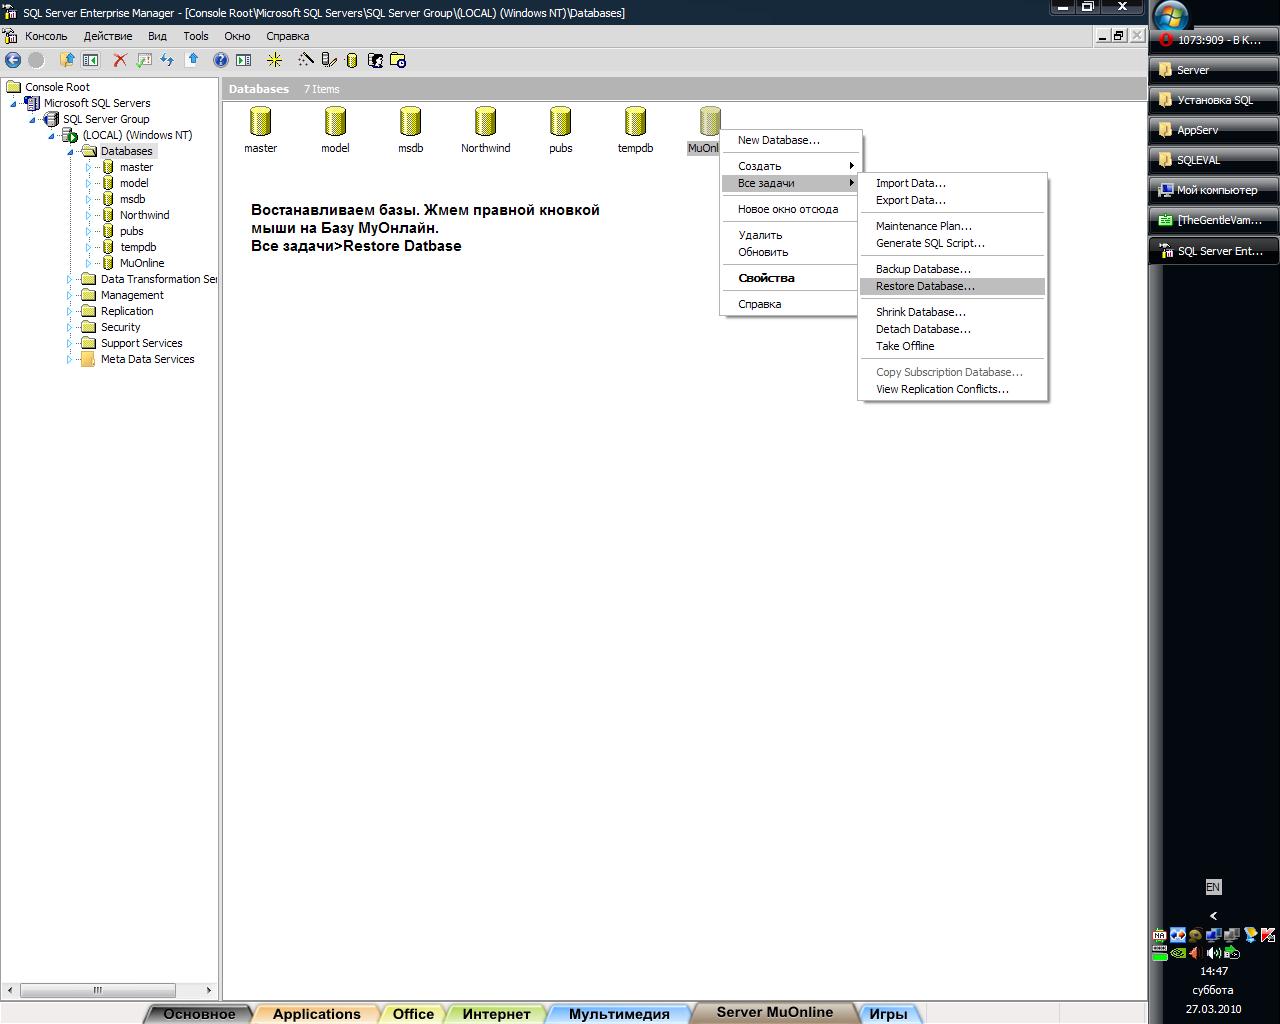Open the Northwind database icon in the right pane

pos(485,123)
